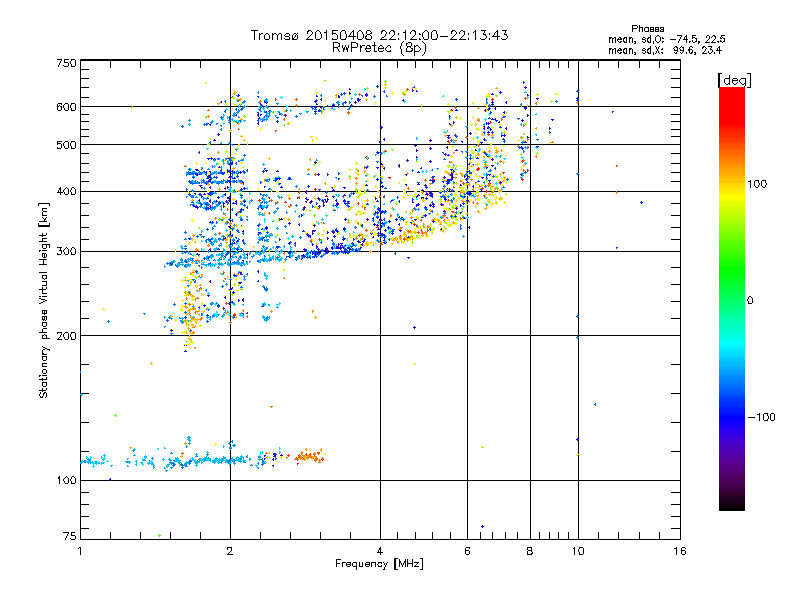
Task: Click the y-axis tick label '75'
Action: [x=70, y=536]
